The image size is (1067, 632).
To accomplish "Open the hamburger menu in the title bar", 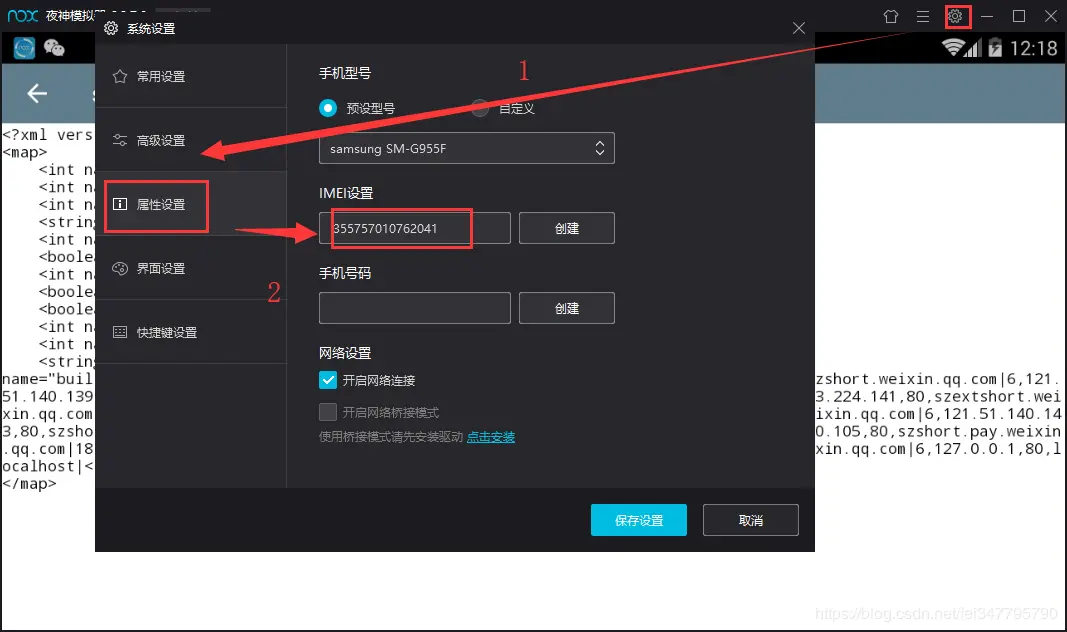I will click(922, 16).
